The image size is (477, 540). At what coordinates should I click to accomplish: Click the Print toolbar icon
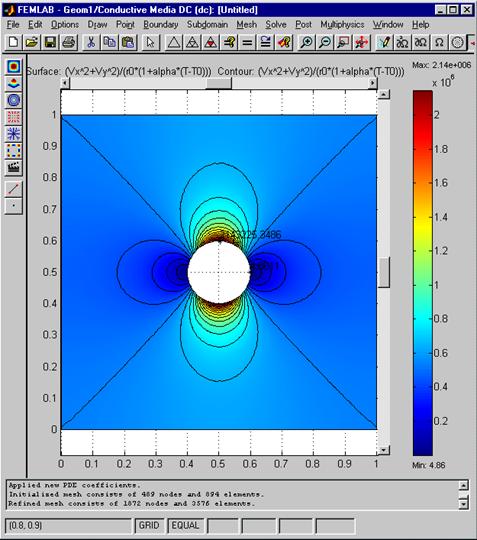click(x=69, y=42)
